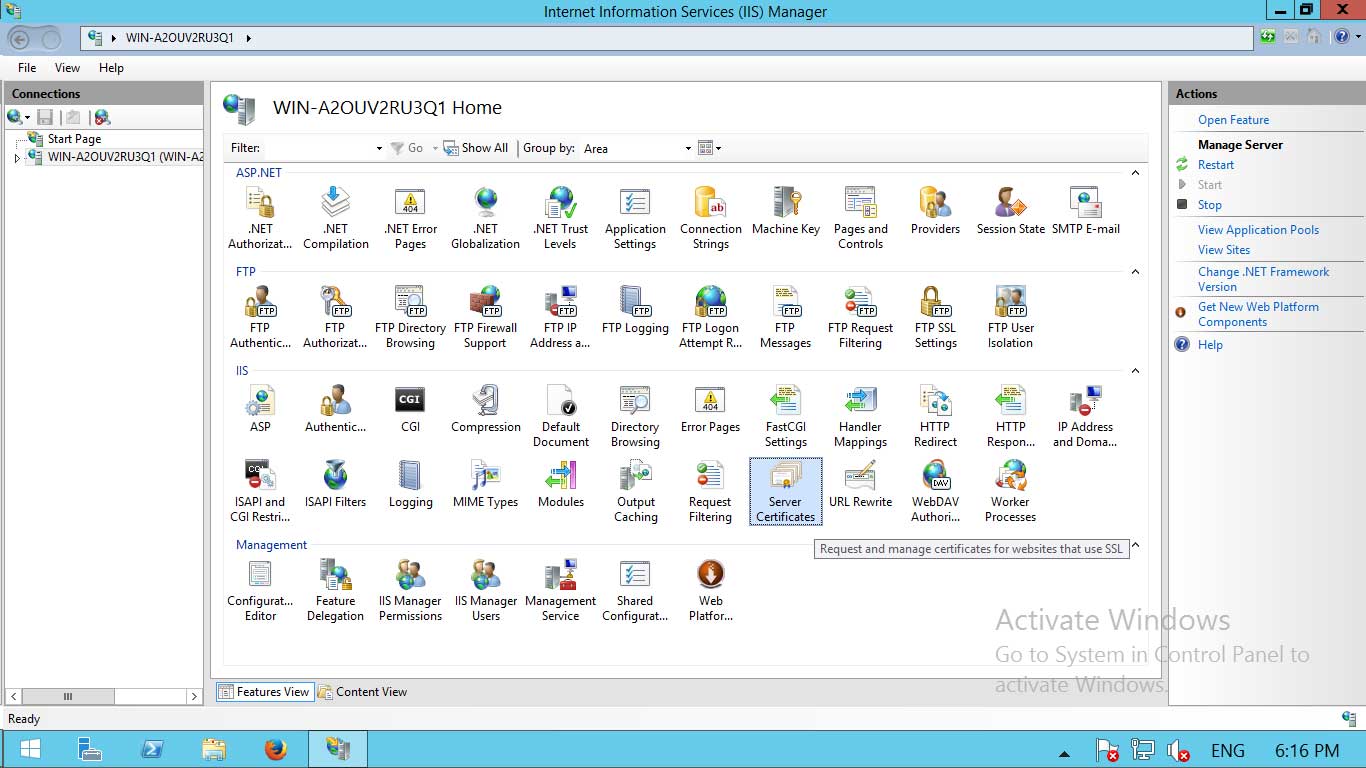Open FTP SSL Settings feature
This screenshot has height=768, width=1366.
(935, 317)
